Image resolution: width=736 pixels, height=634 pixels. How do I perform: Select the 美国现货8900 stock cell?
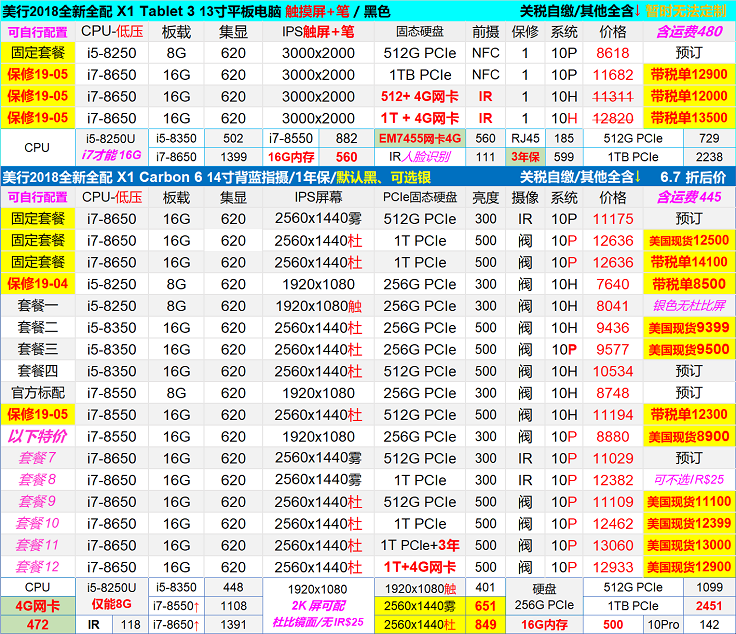click(x=688, y=436)
